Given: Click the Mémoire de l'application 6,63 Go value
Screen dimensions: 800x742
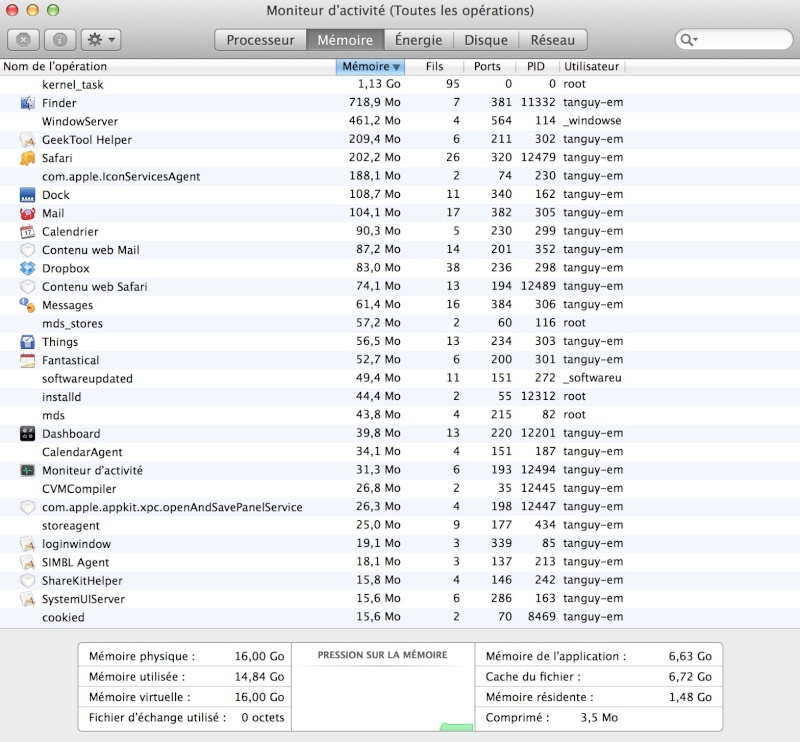Looking at the screenshot, I should (x=690, y=656).
